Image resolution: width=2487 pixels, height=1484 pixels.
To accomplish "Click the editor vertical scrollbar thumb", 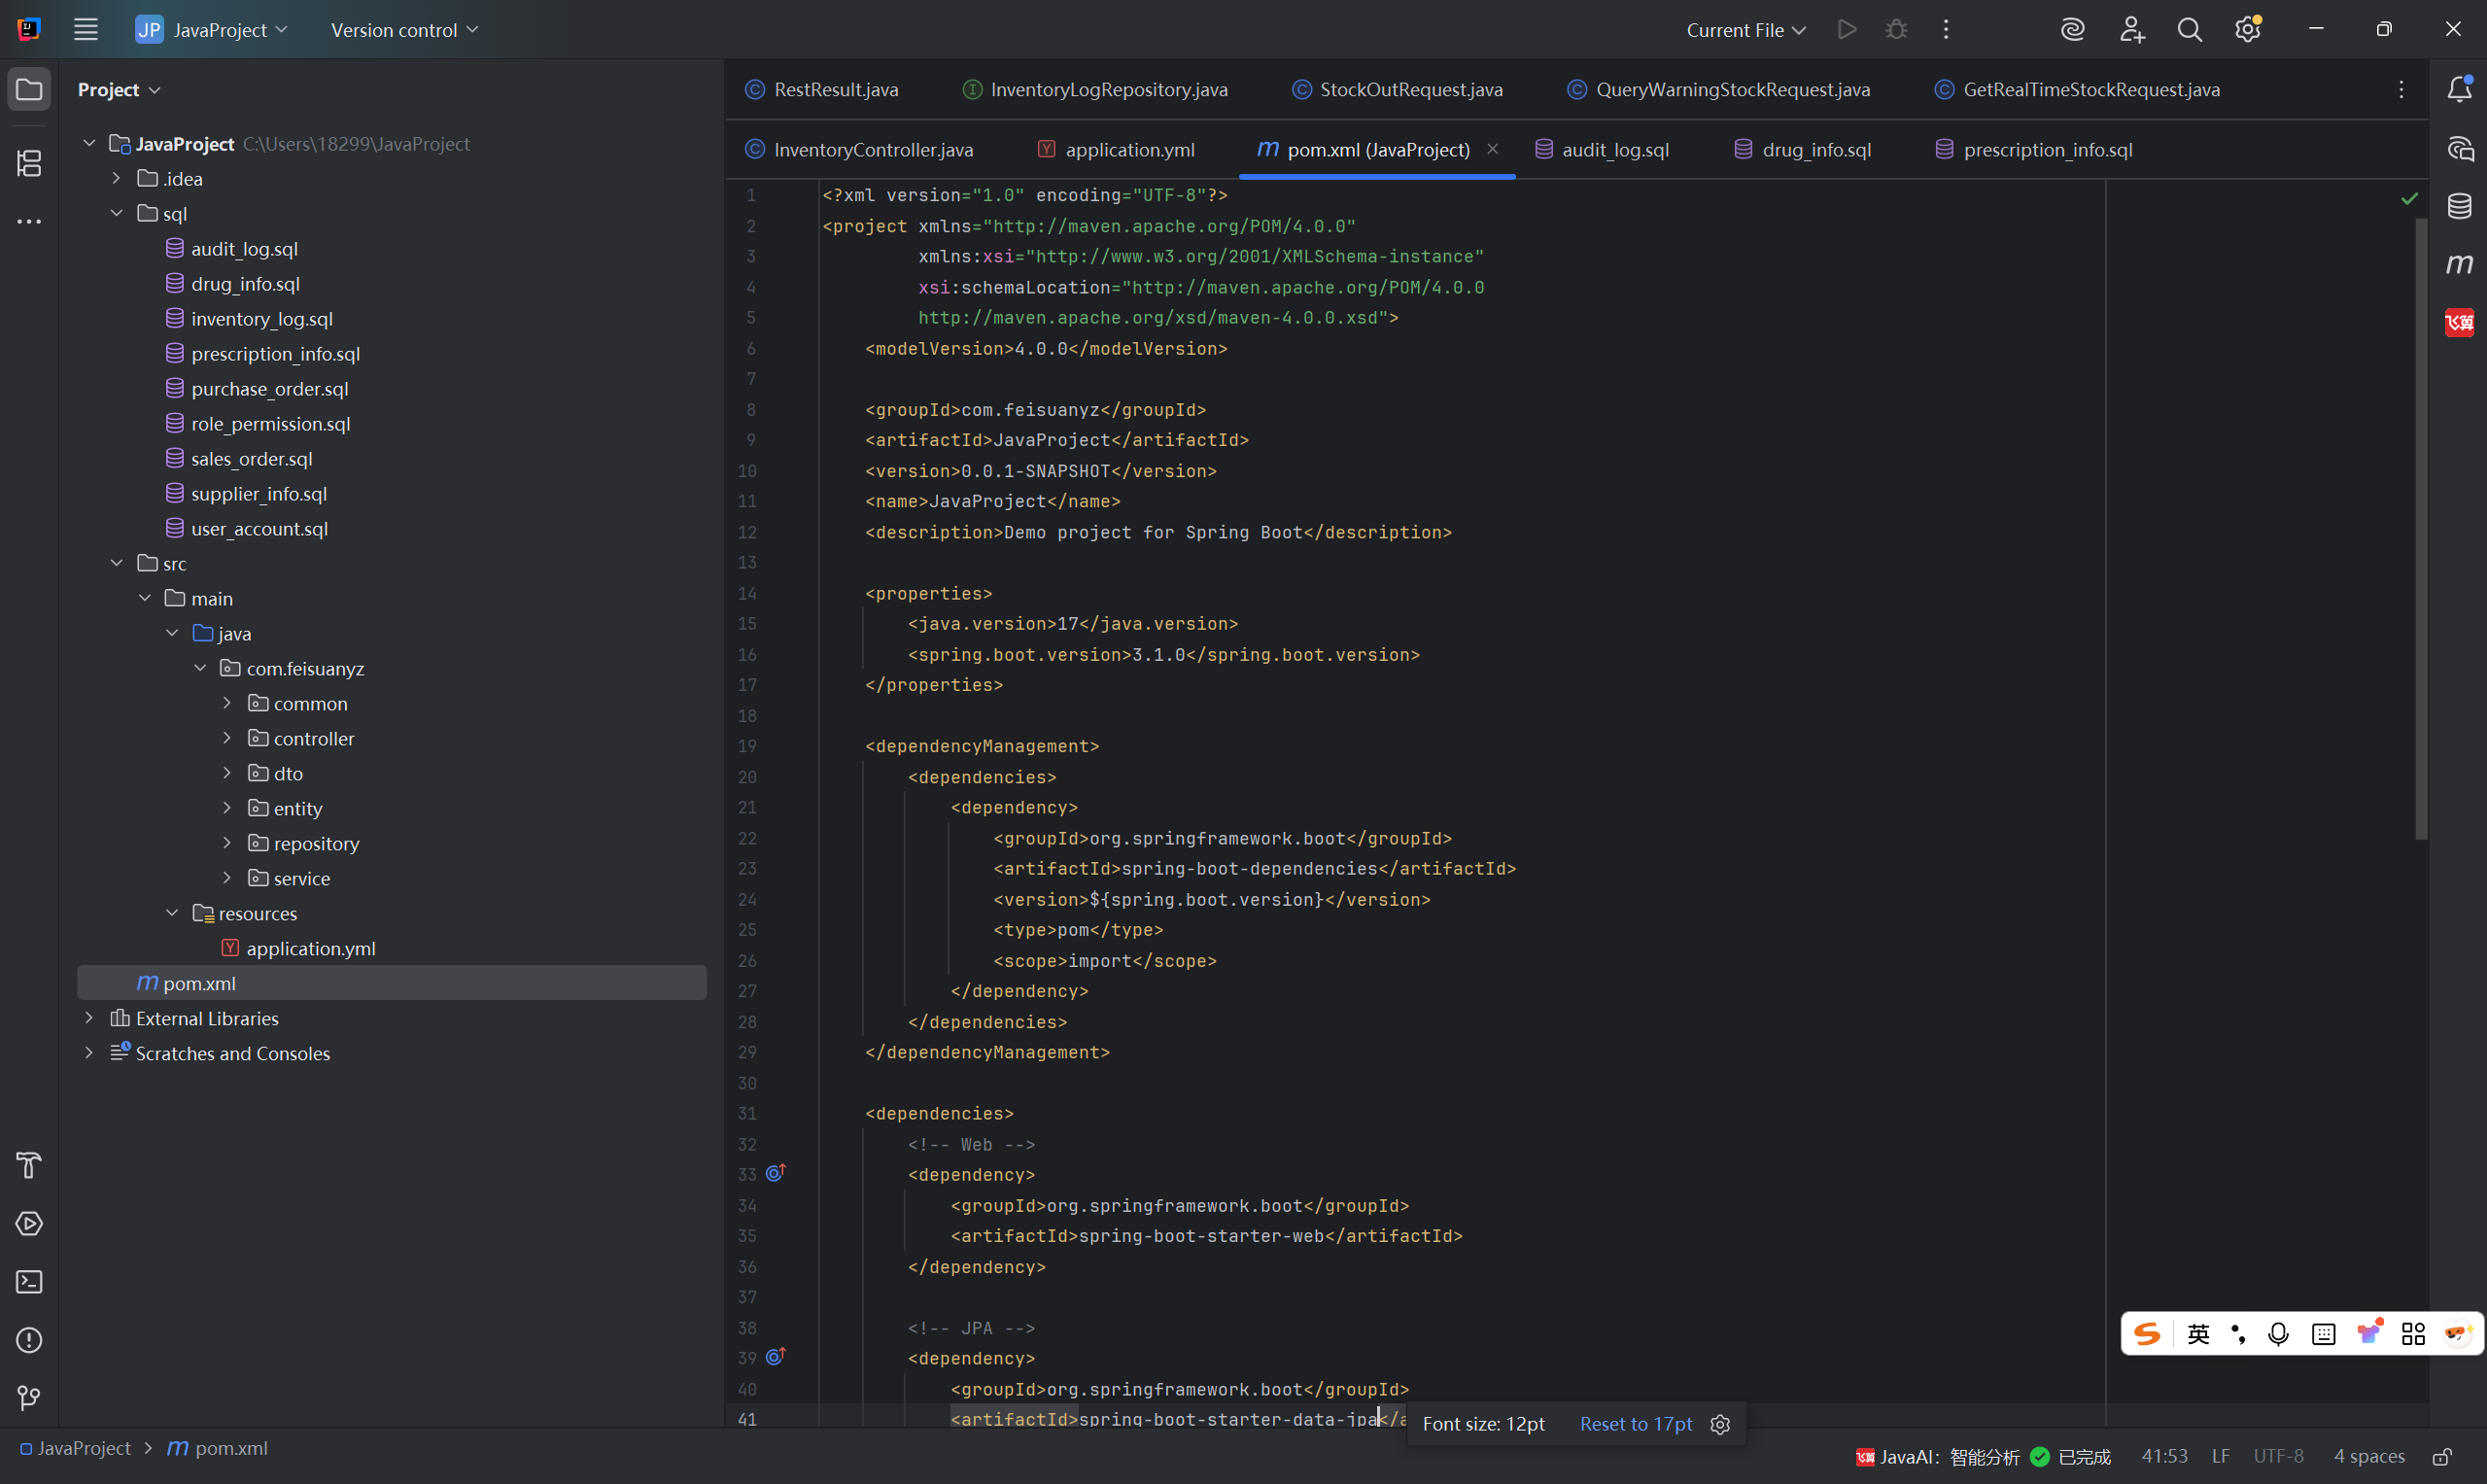I will (2420, 530).
